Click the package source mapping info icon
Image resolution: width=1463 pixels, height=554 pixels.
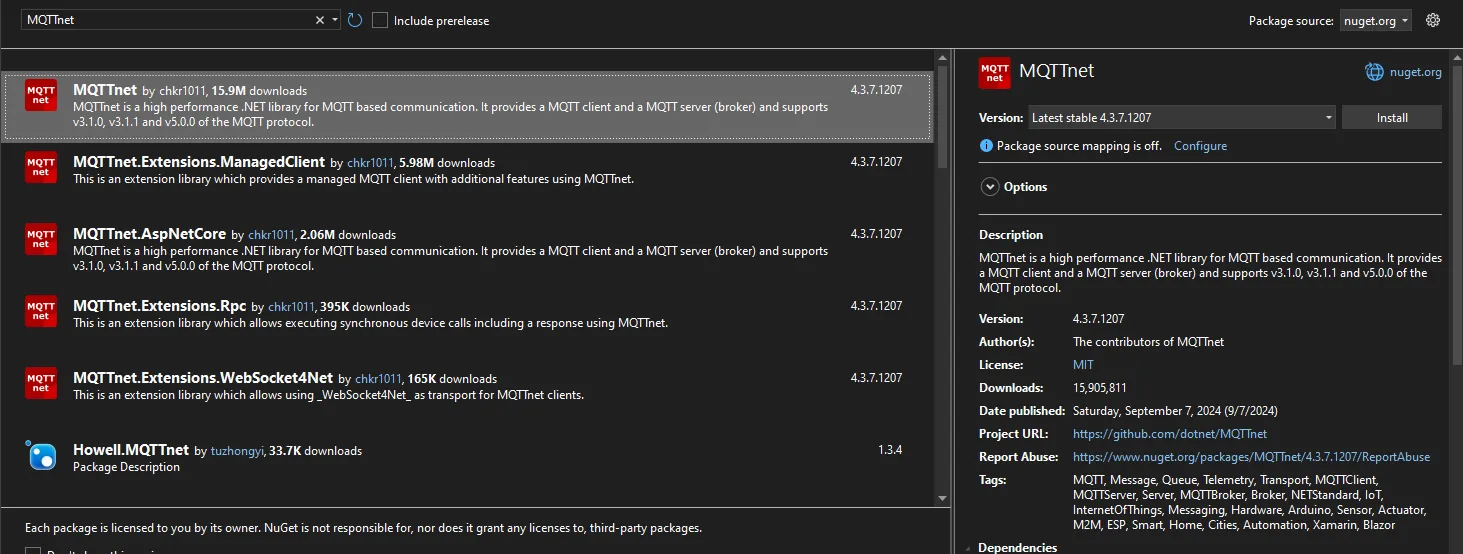click(987, 146)
